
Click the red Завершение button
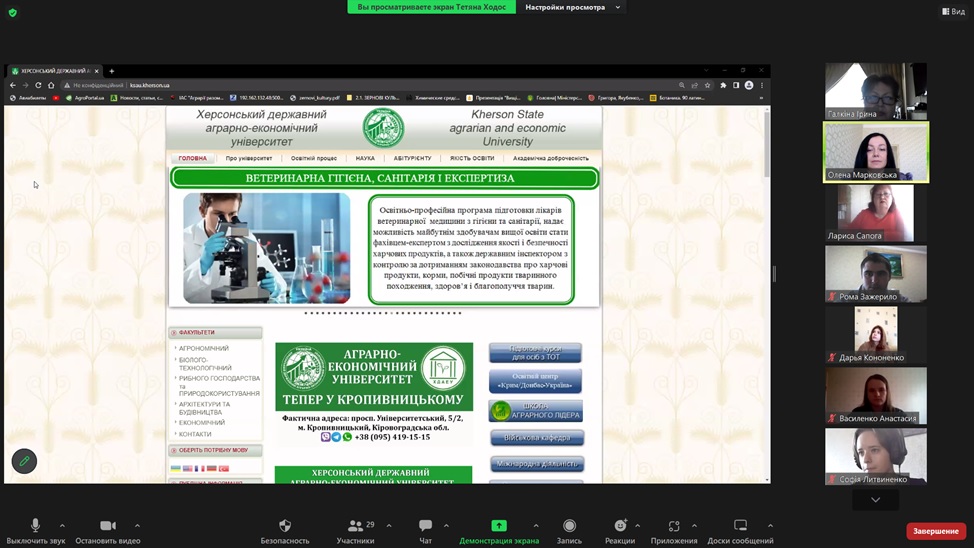click(935, 531)
